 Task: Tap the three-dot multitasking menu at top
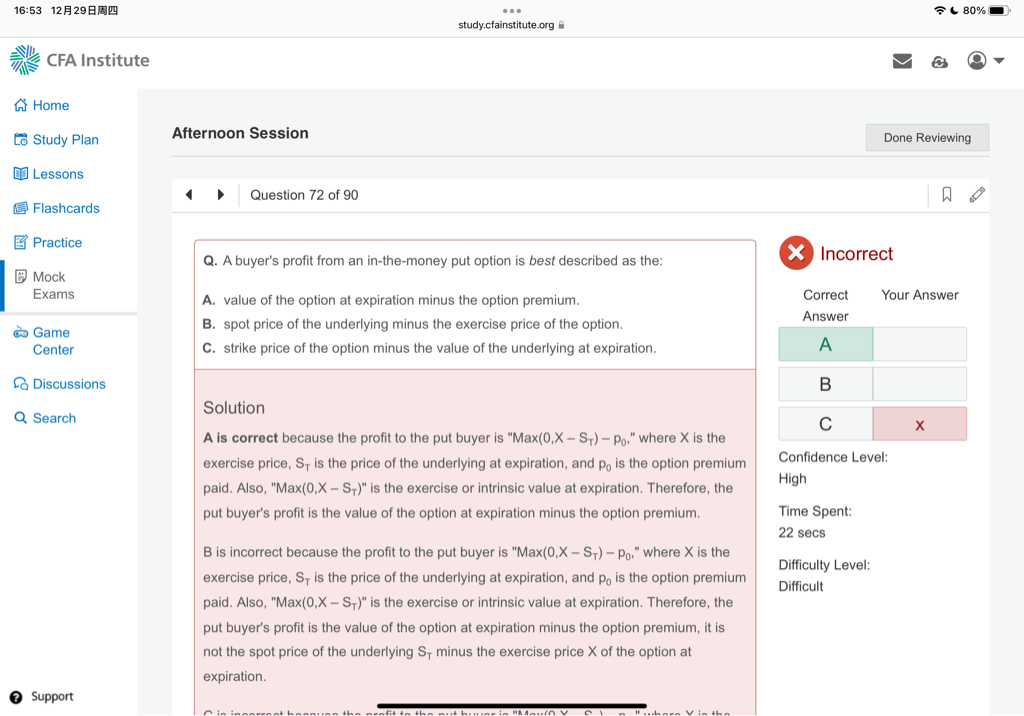pyautogui.click(x=512, y=10)
